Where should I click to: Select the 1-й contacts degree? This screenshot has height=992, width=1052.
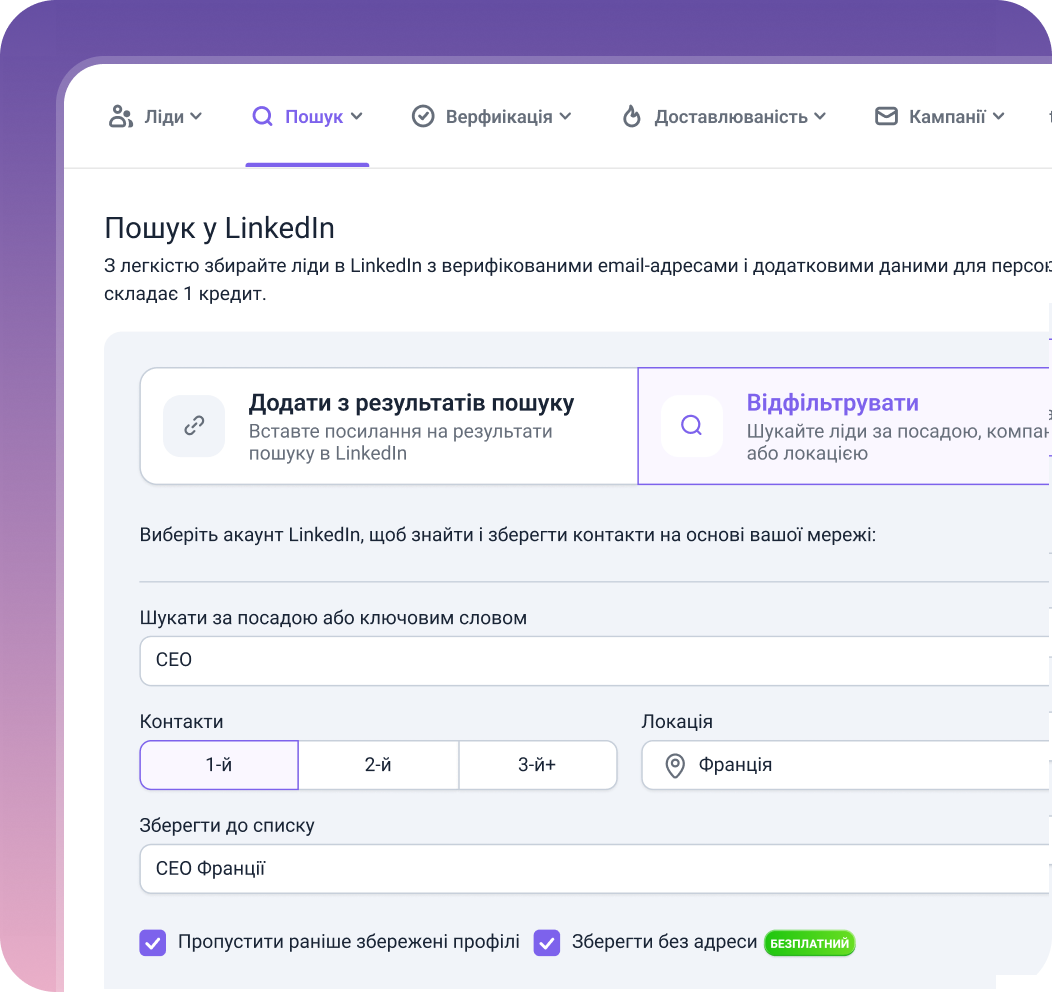[219, 765]
